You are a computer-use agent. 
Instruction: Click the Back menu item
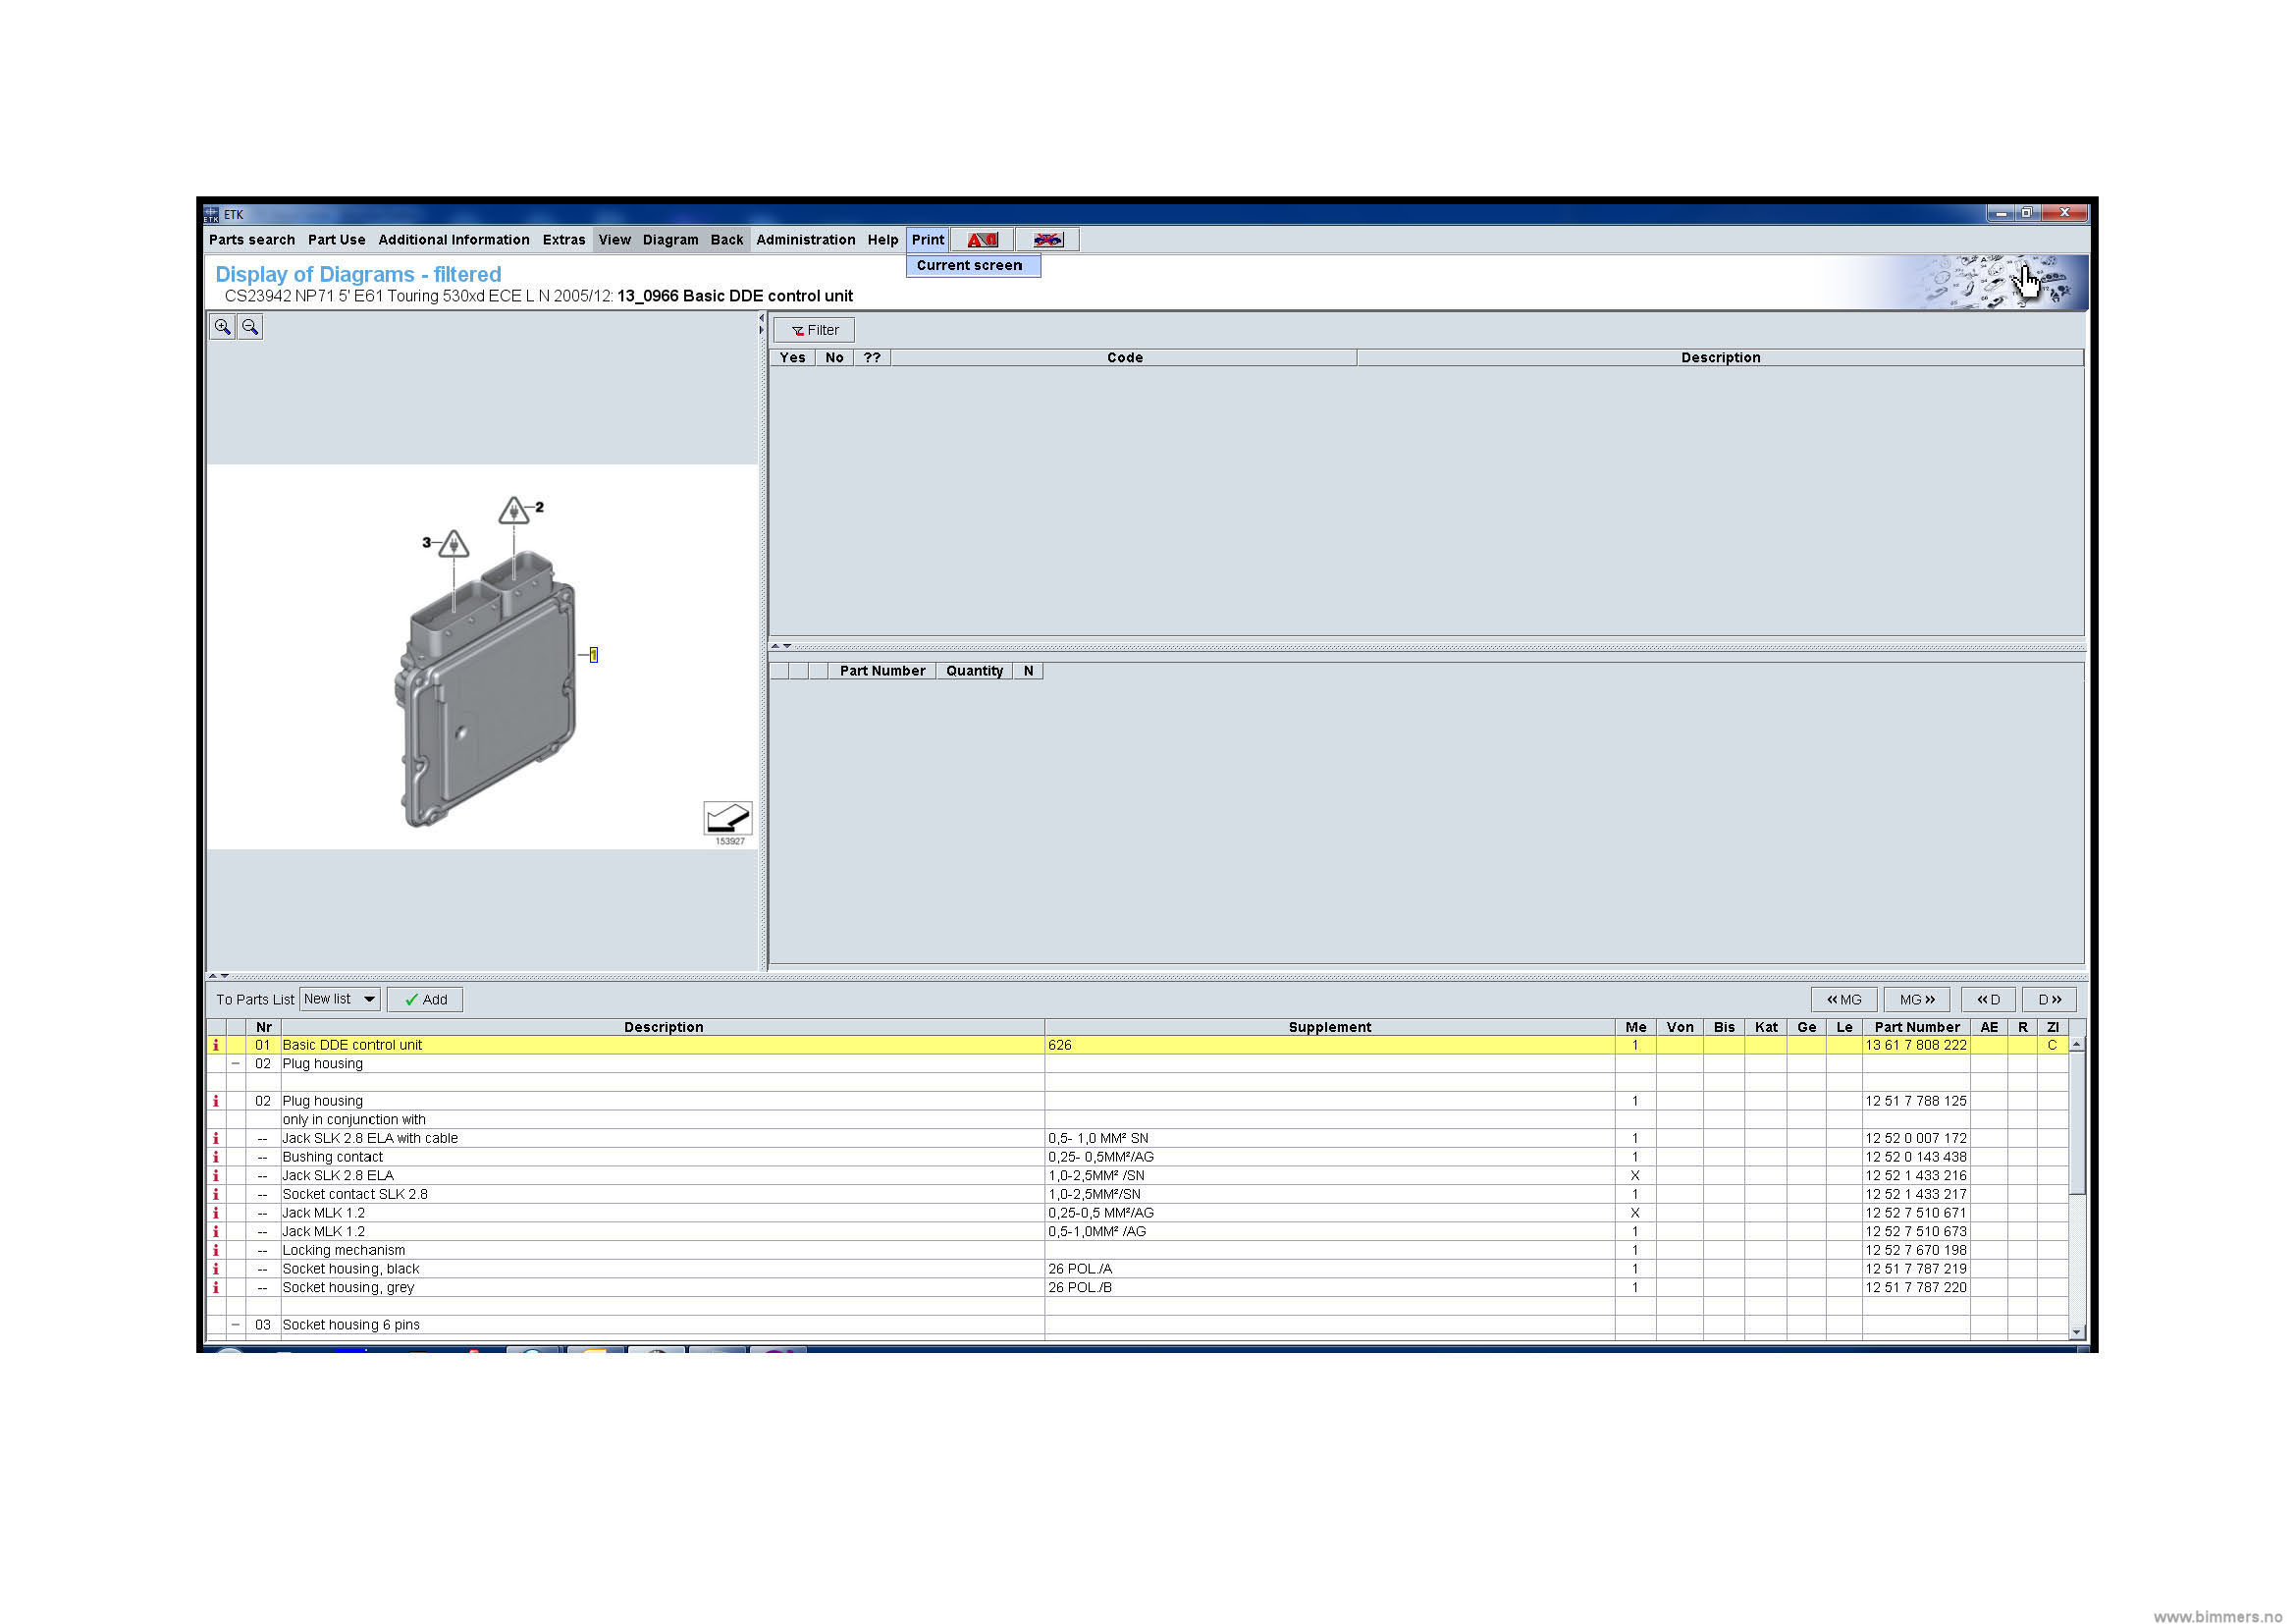pos(727,240)
